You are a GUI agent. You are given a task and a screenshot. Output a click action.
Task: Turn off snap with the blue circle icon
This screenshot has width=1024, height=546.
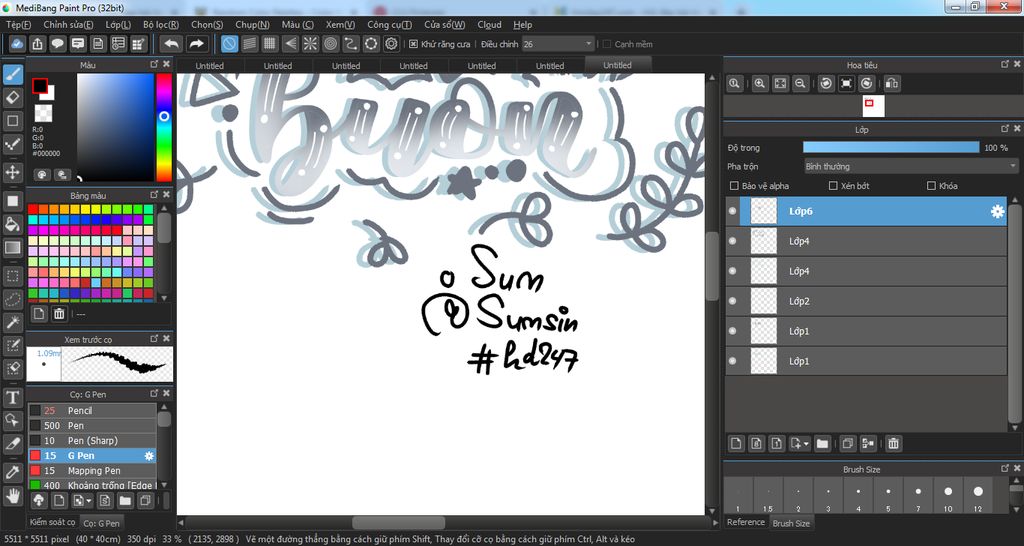point(229,44)
